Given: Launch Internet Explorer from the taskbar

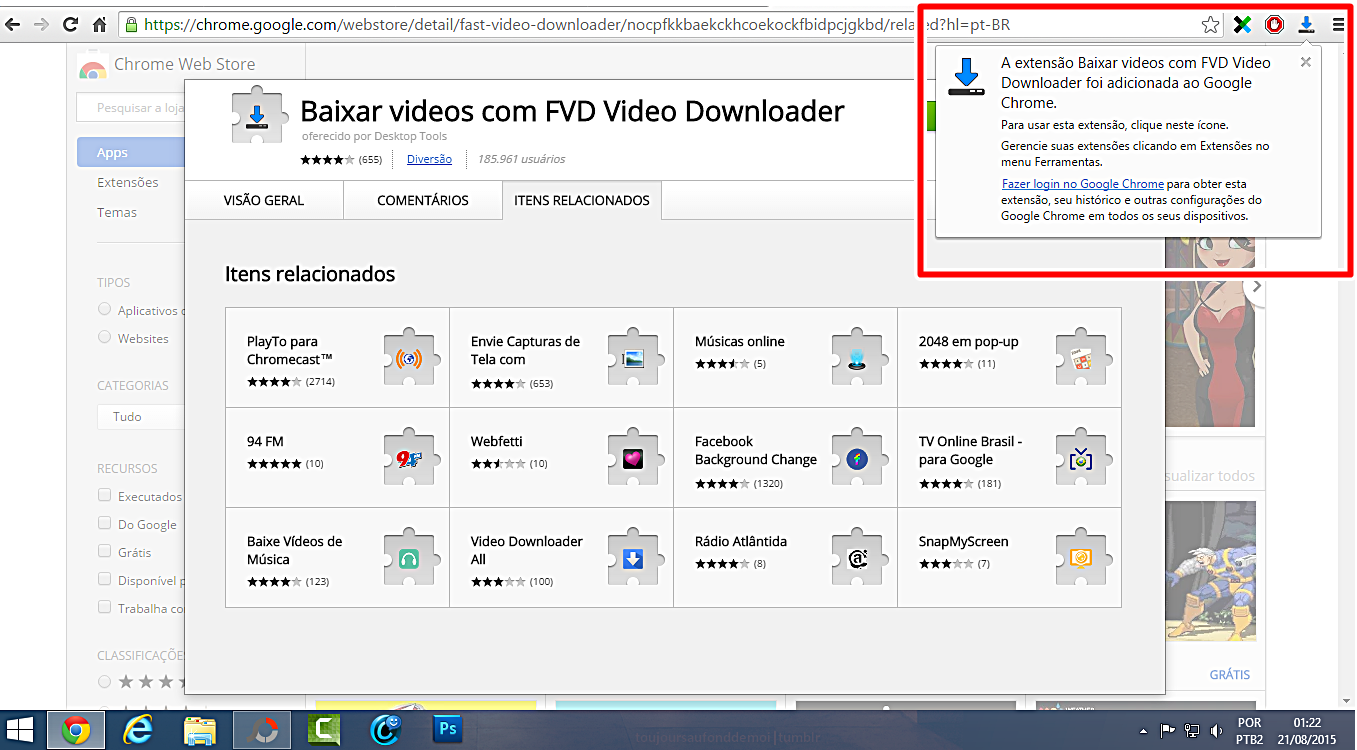Looking at the screenshot, I should pyautogui.click(x=138, y=730).
